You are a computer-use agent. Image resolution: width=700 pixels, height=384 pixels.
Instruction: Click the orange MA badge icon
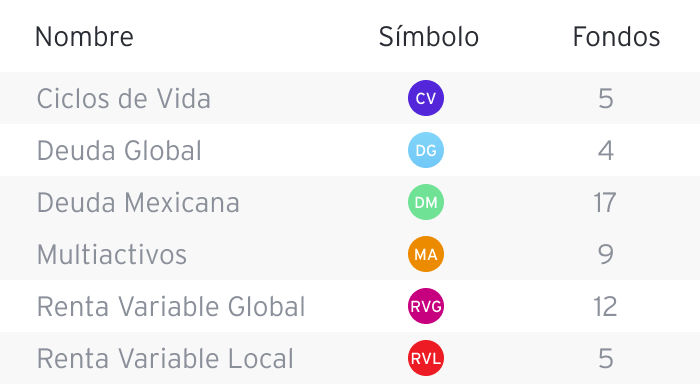pos(426,254)
